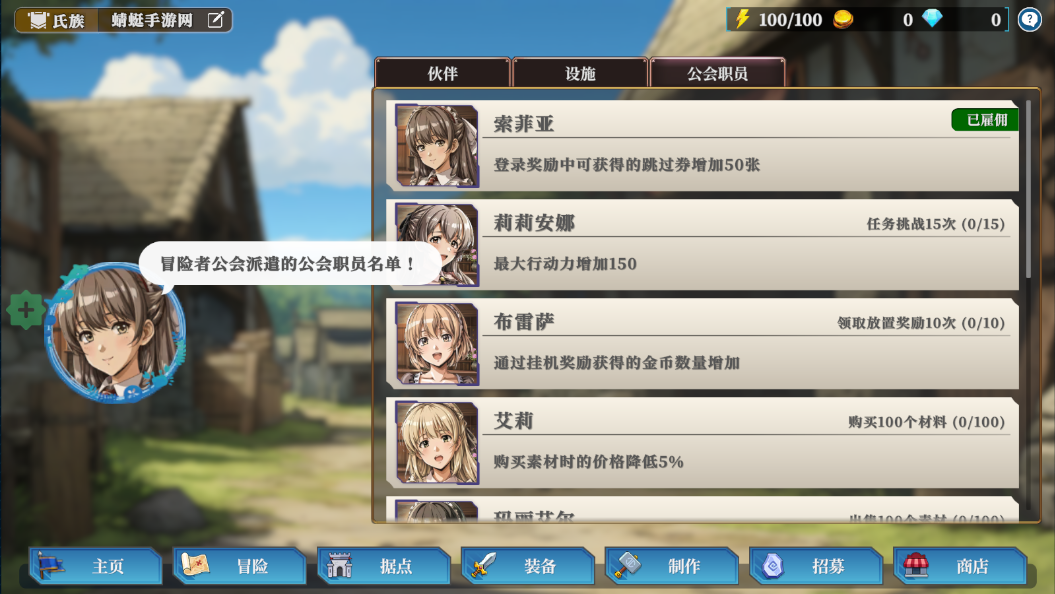Open 装备 equipment sword button

[528, 566]
